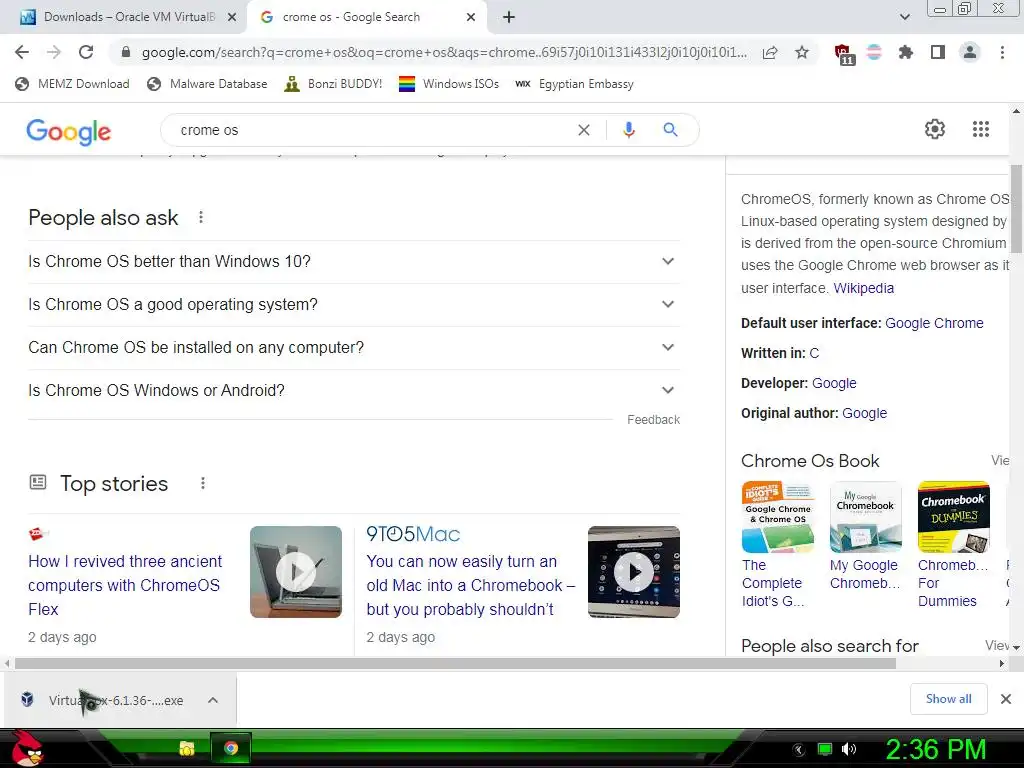This screenshot has width=1024, height=768.
Task: Open Windows ISOs bookmark
Action: [x=449, y=84]
